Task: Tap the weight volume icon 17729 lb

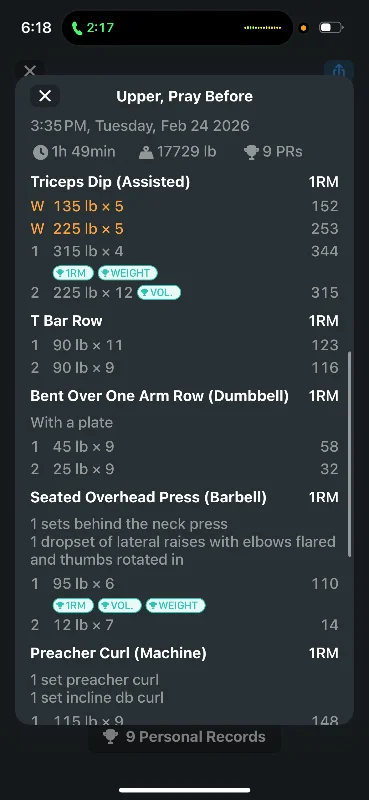Action: tap(146, 152)
